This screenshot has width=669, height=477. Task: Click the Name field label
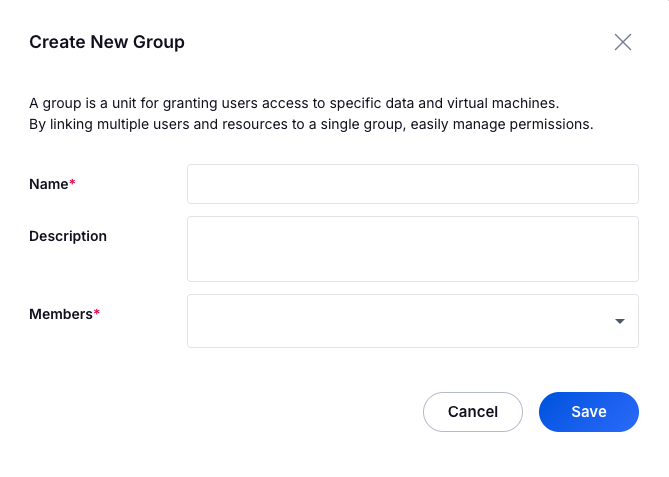click(x=48, y=184)
